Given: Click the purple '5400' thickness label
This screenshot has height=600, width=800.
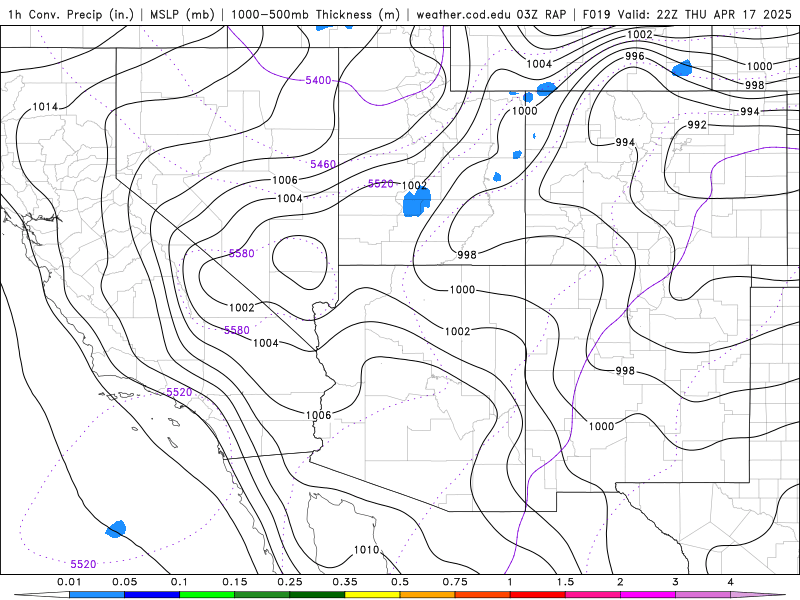Looking at the screenshot, I should 318,80.
